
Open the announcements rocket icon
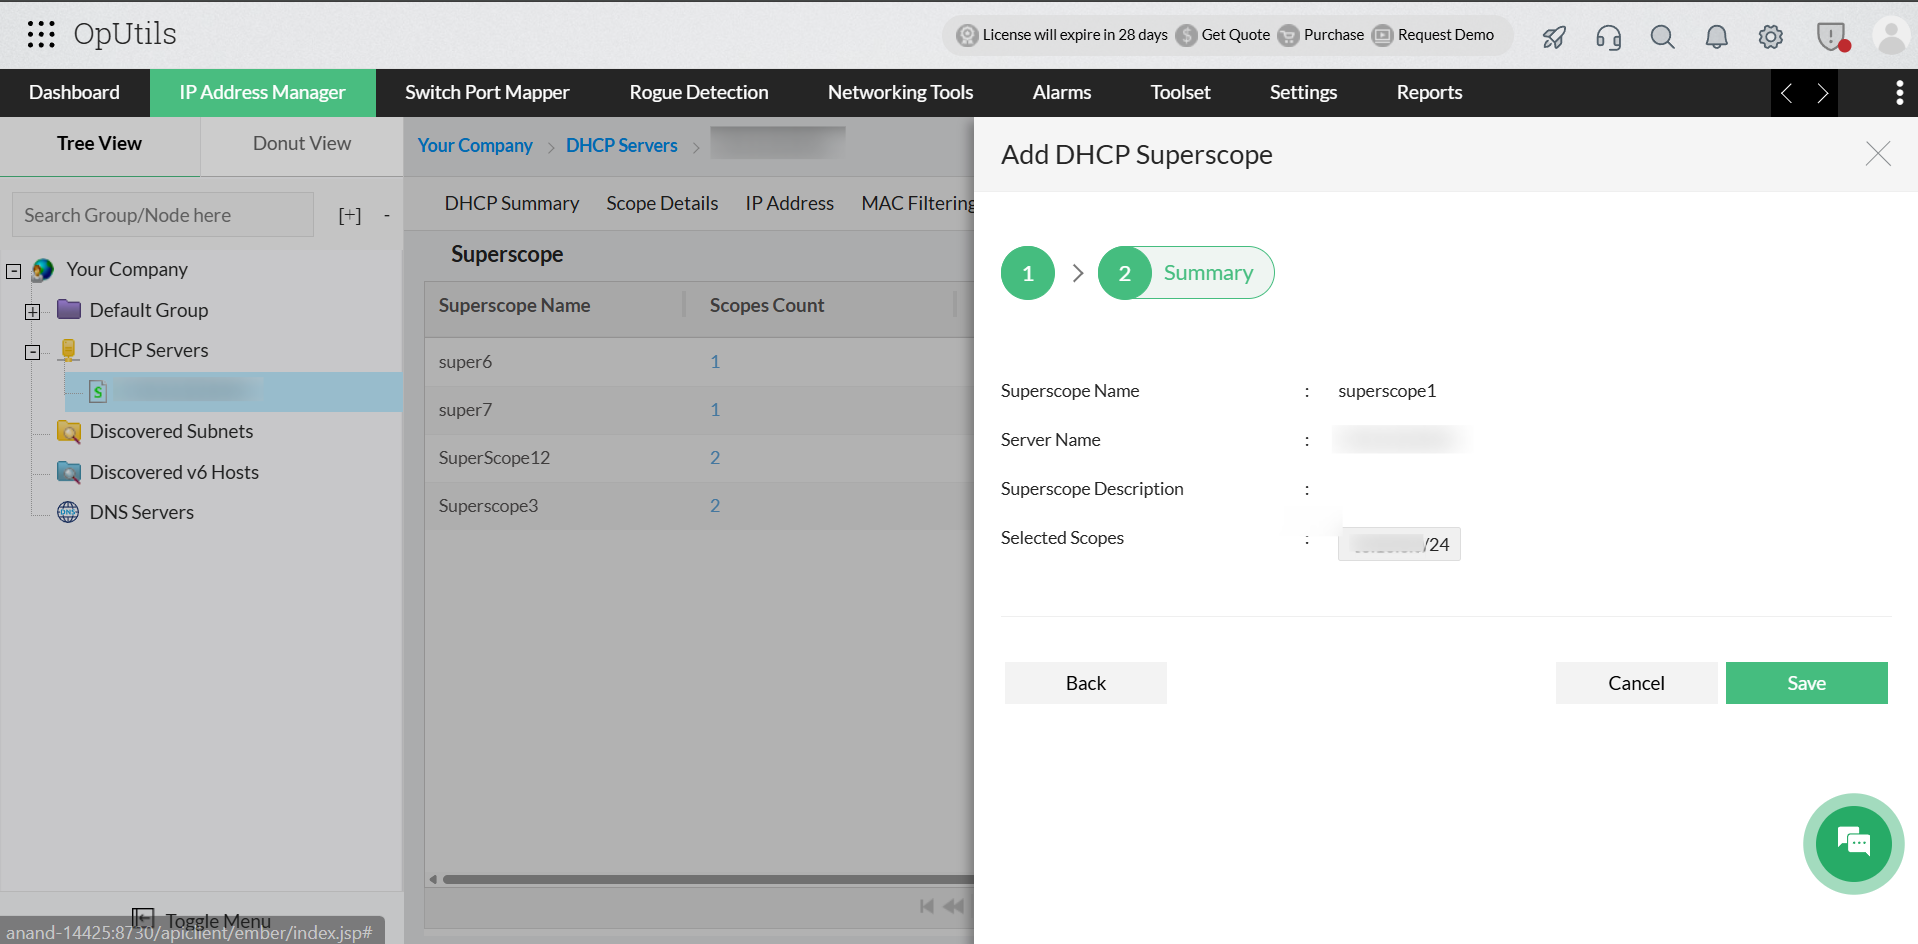click(1552, 36)
